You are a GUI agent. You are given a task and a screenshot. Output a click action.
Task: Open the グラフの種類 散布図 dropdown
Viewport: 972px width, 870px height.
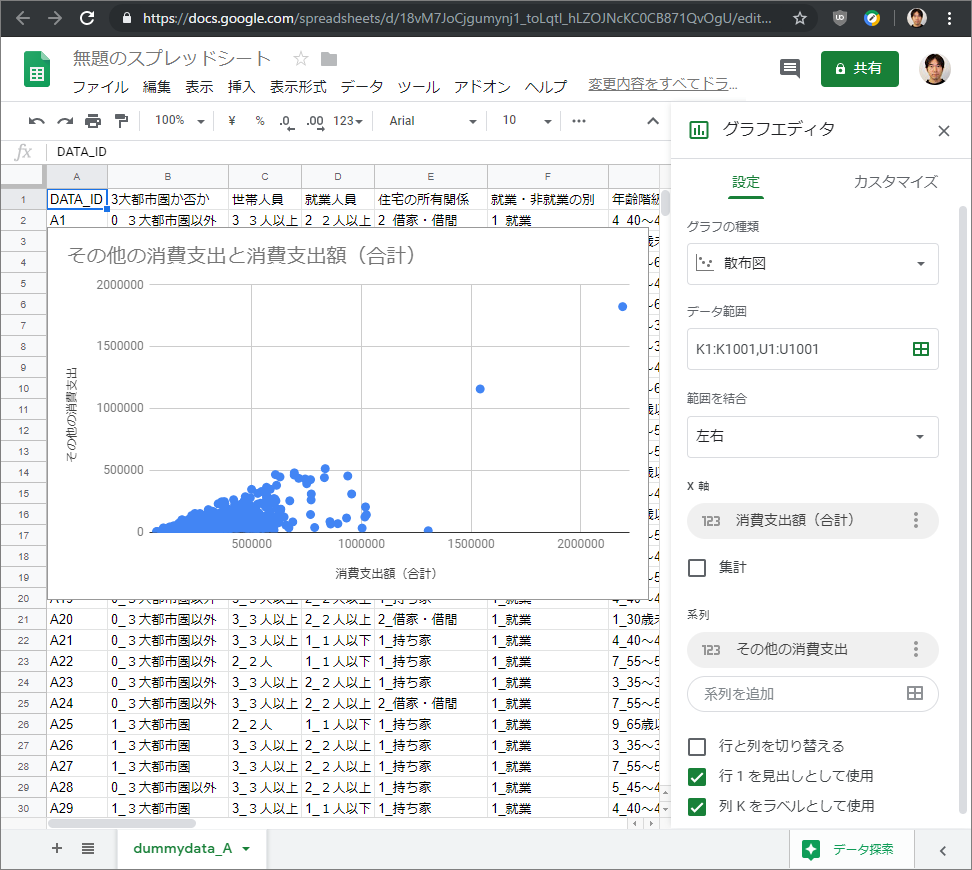812,264
